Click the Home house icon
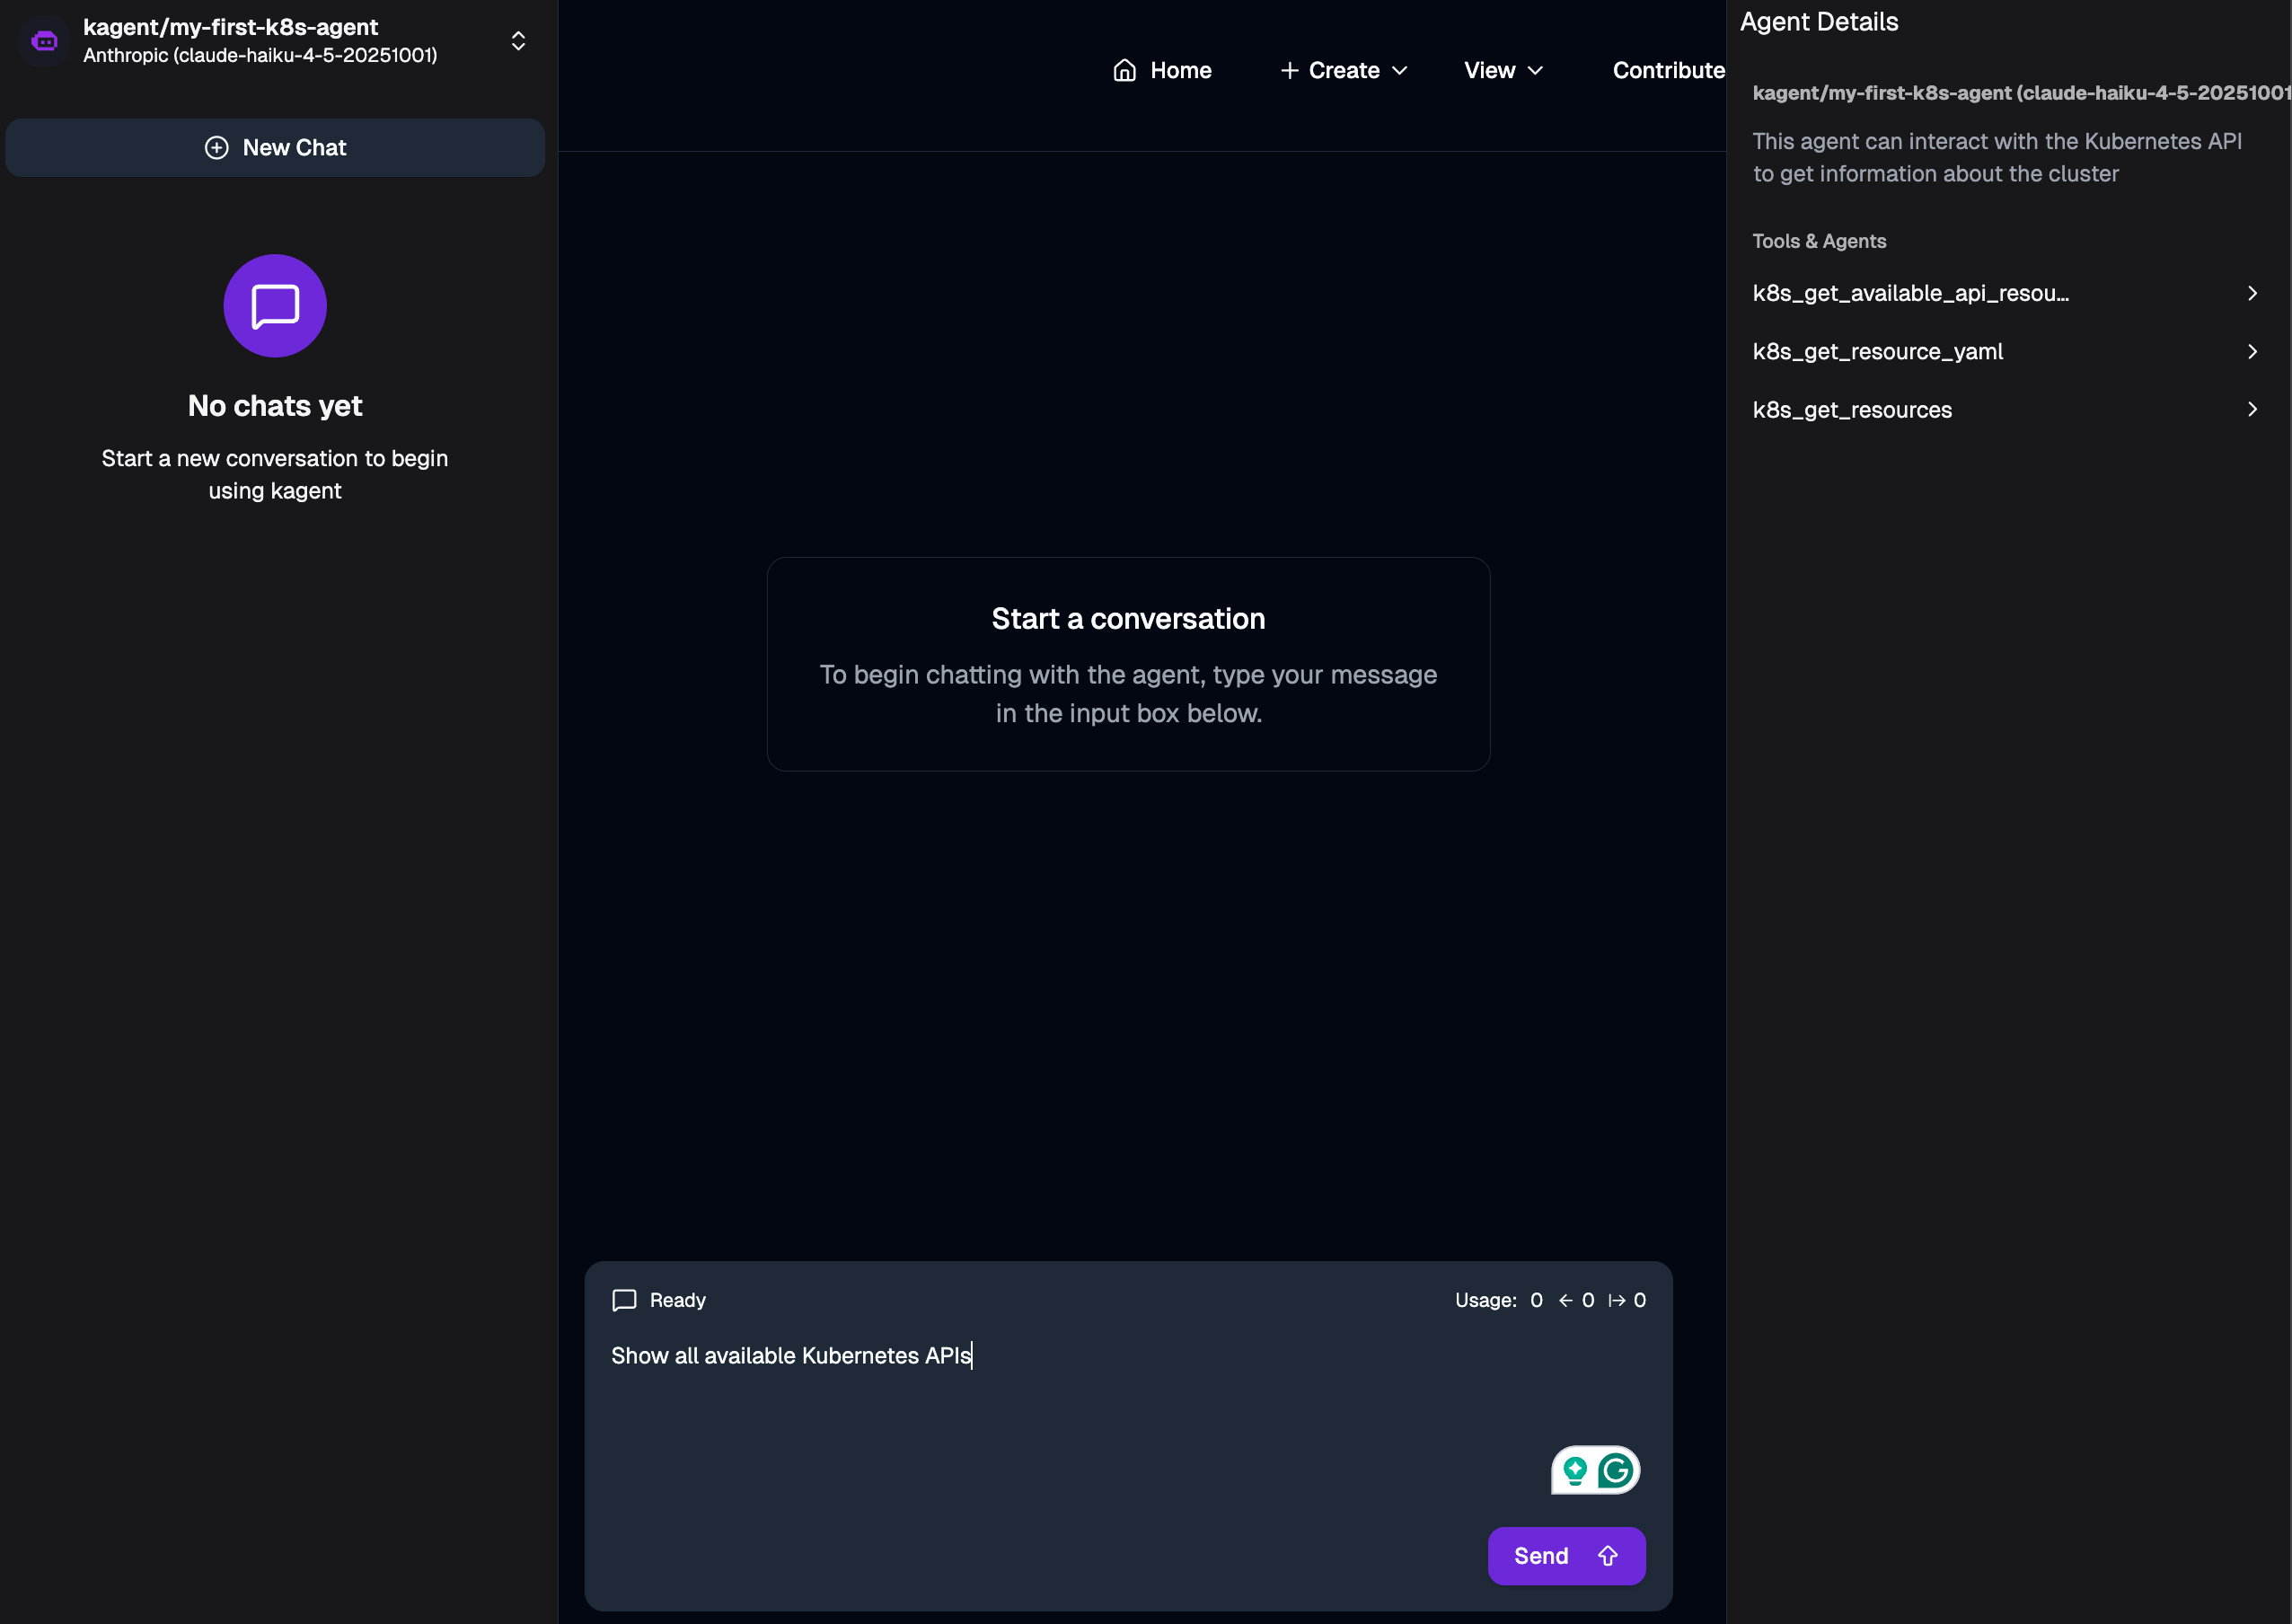This screenshot has height=1624, width=2292. [1125, 70]
